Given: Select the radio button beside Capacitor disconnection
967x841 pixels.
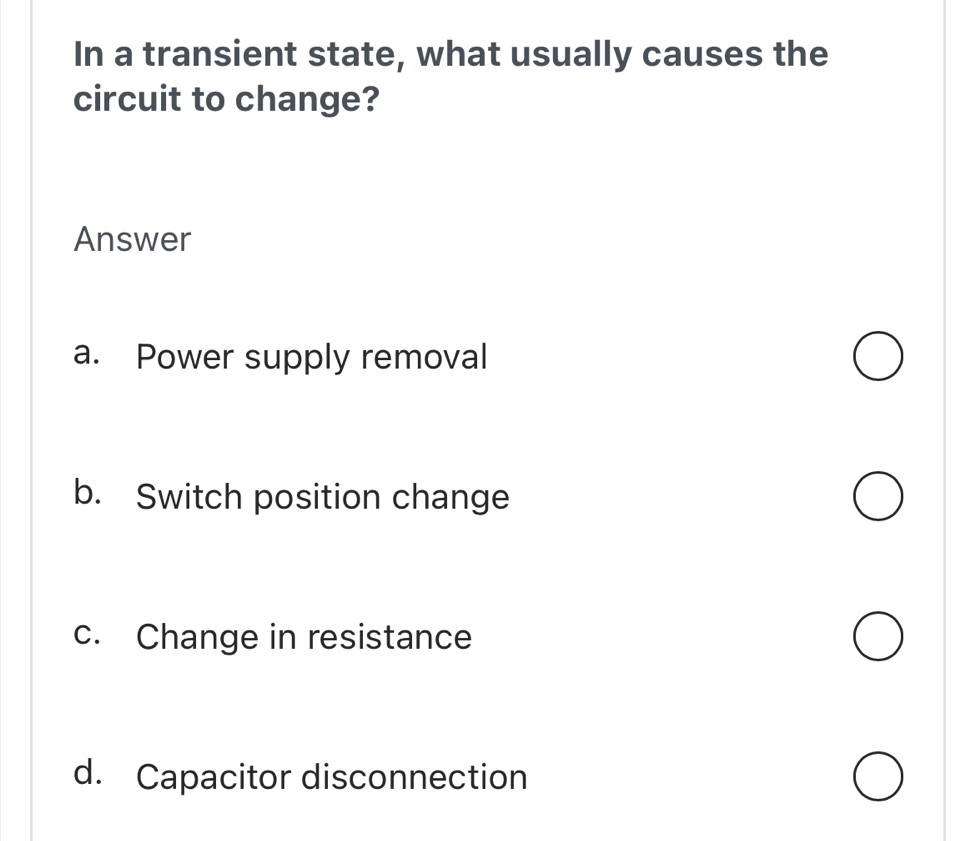Looking at the screenshot, I should click(877, 776).
